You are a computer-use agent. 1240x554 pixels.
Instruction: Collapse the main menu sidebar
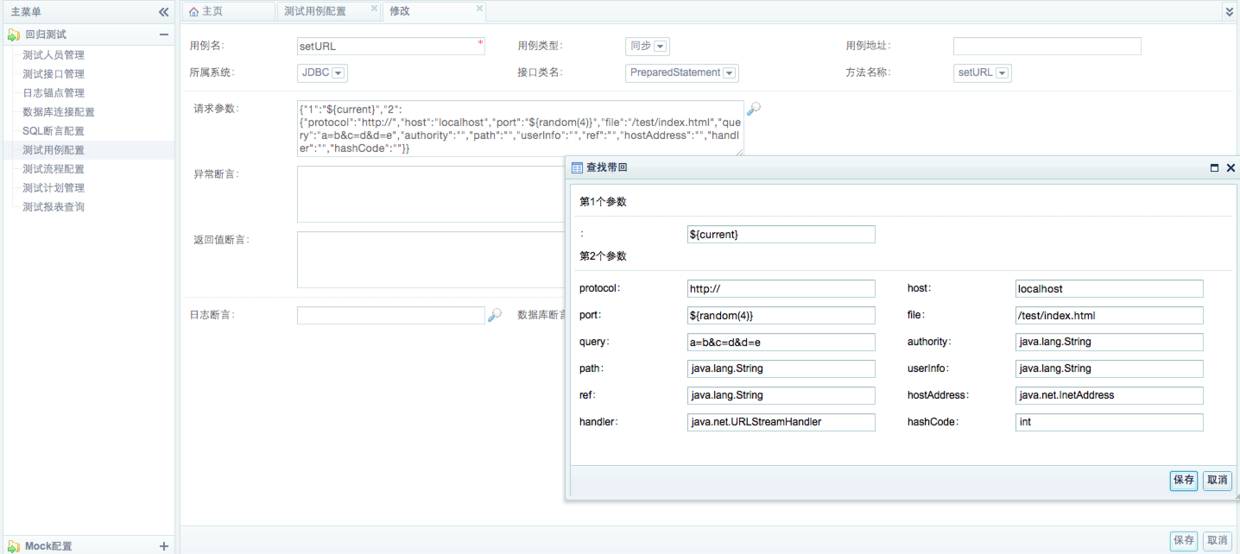[x=164, y=12]
